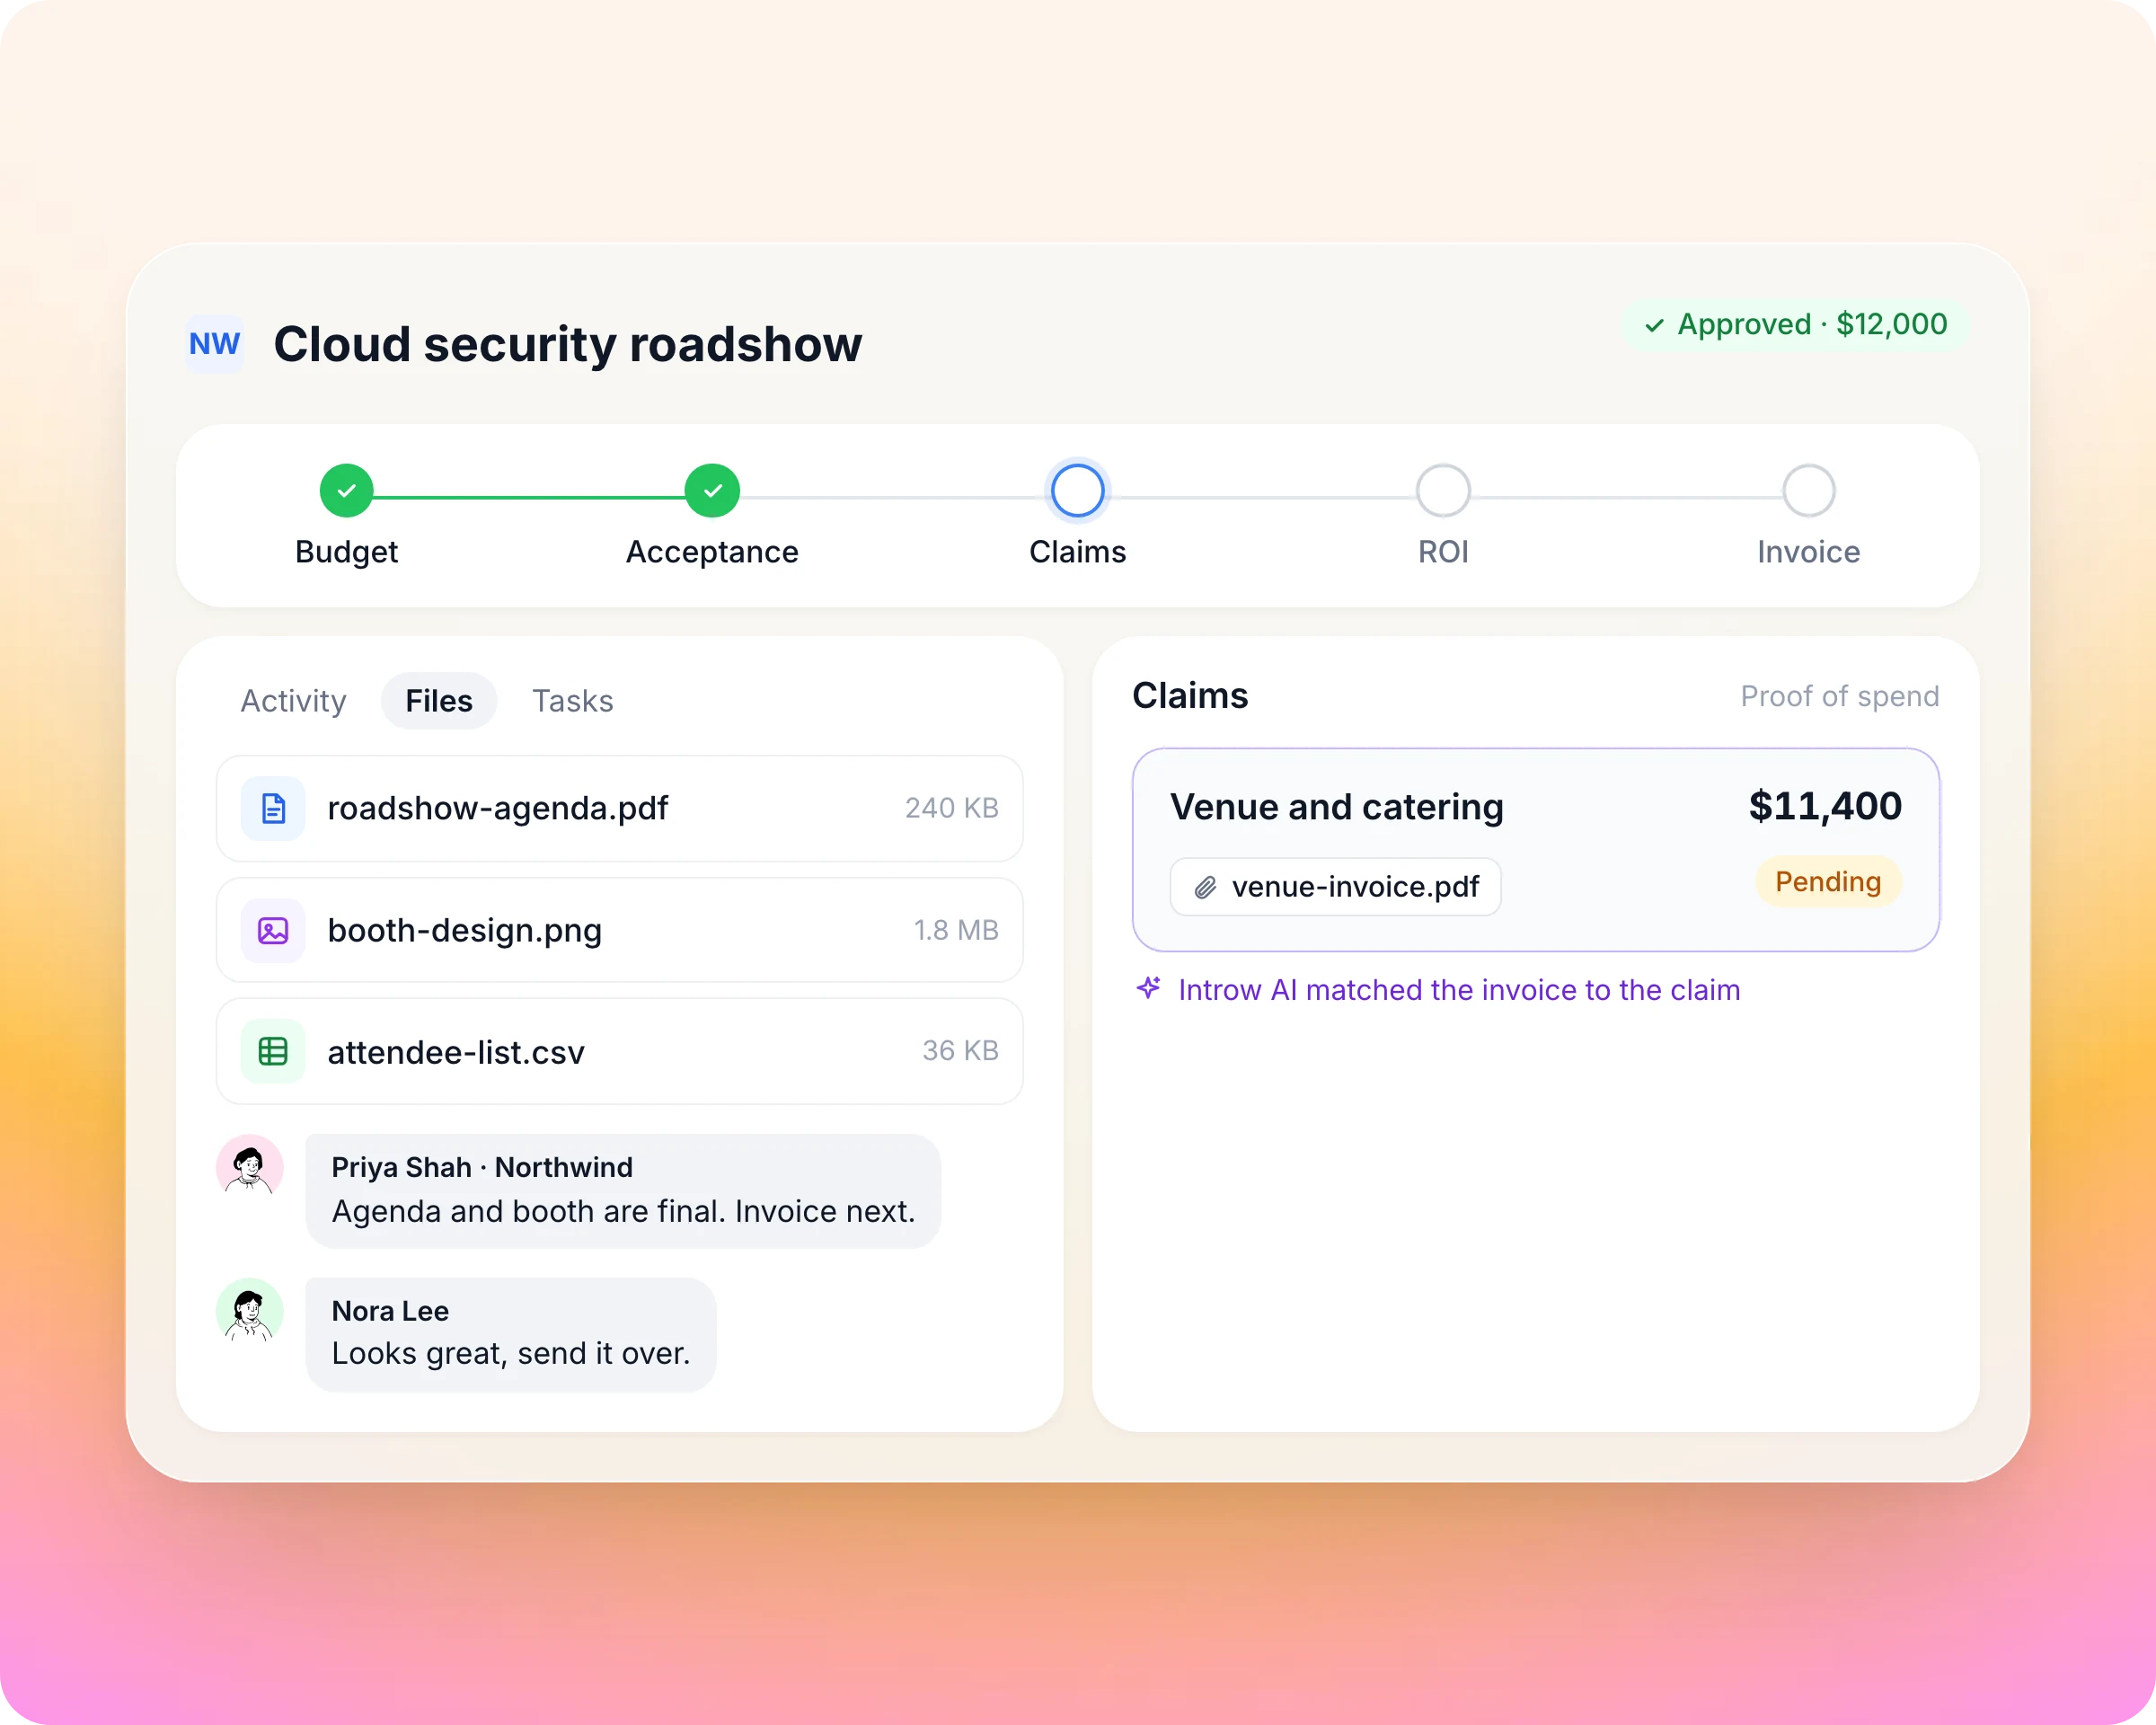The height and width of the screenshot is (1725, 2156).
Task: Click Nora Lee's avatar
Action: tap(250, 1311)
